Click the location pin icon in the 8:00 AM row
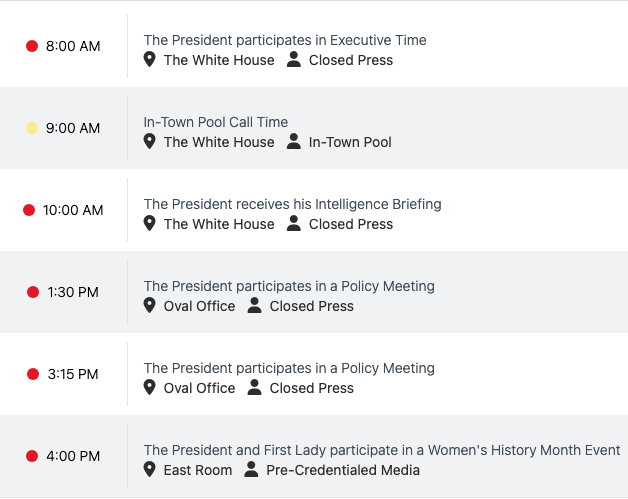628x499 pixels. 150,60
